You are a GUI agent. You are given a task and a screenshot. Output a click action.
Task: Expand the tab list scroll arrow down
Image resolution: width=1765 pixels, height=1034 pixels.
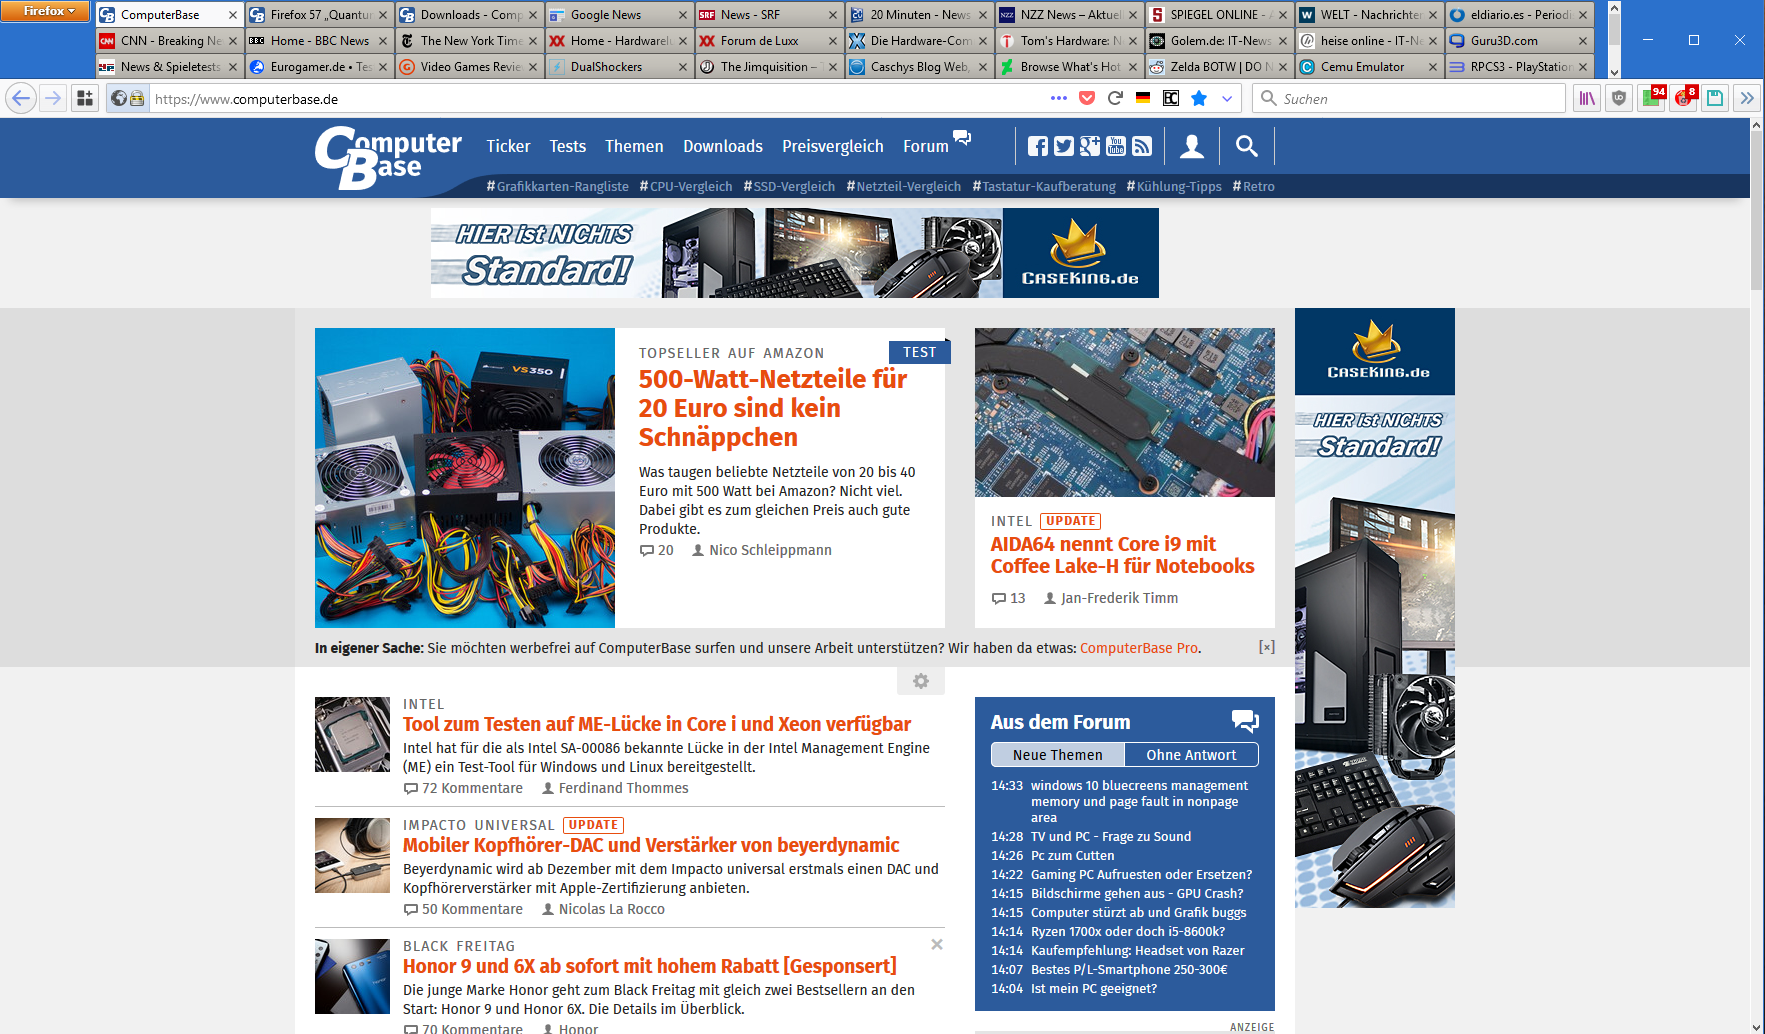click(1614, 72)
